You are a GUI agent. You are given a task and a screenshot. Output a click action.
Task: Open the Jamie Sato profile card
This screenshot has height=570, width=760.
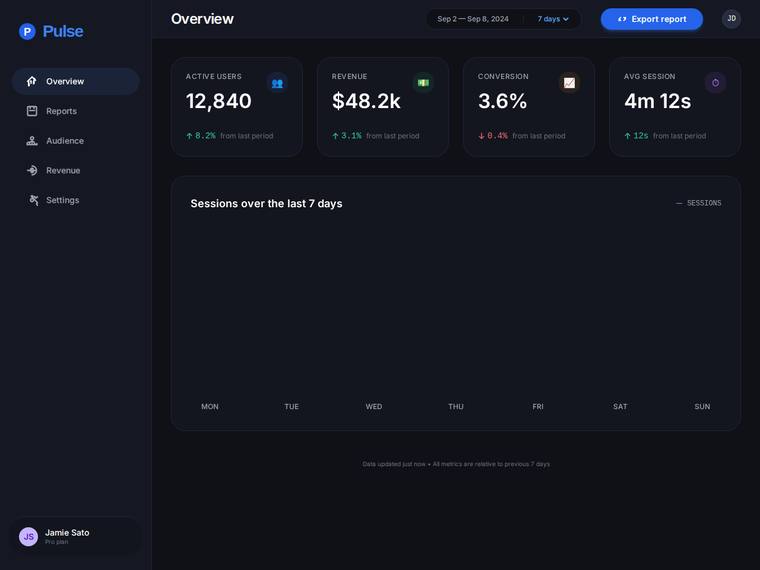76,537
